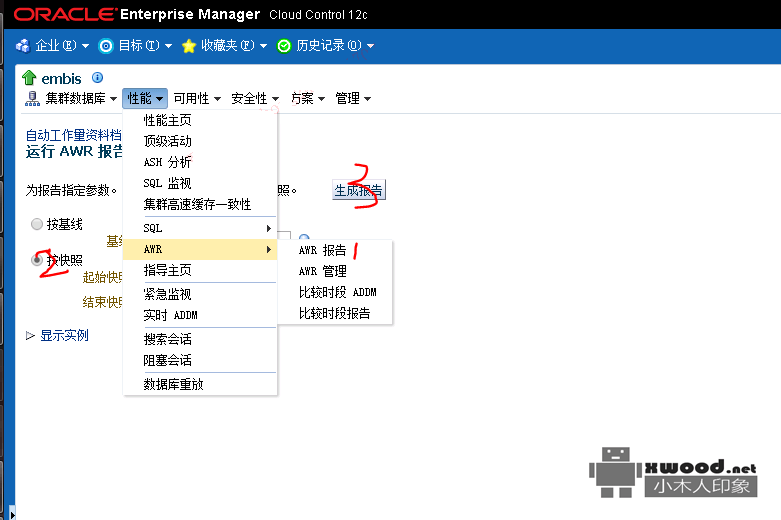This screenshot has width=781, height=520.
Task: Click the 显示实例 link
Action: coord(64,336)
